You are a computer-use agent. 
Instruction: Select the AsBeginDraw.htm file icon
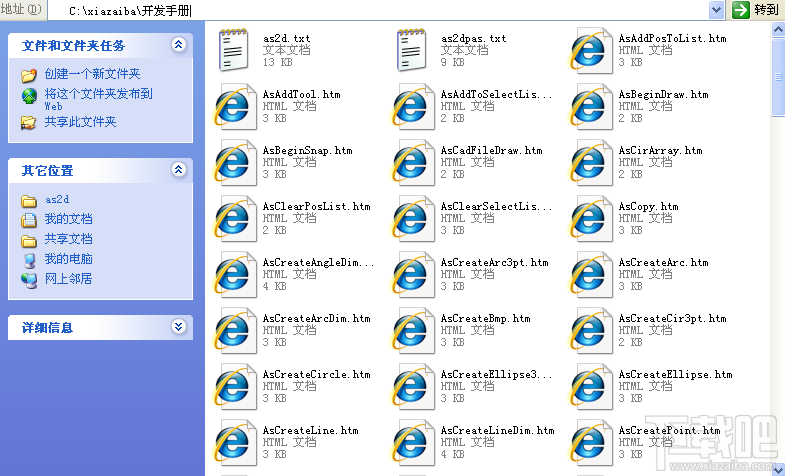pos(590,107)
